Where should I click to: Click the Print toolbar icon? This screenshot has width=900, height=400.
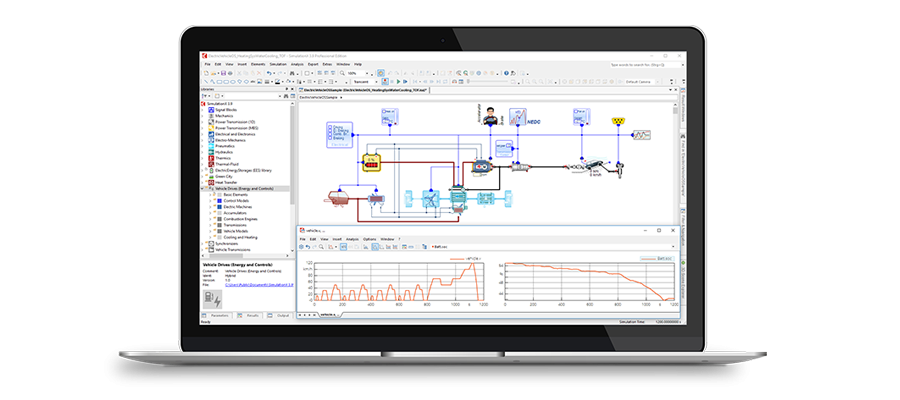(x=230, y=73)
